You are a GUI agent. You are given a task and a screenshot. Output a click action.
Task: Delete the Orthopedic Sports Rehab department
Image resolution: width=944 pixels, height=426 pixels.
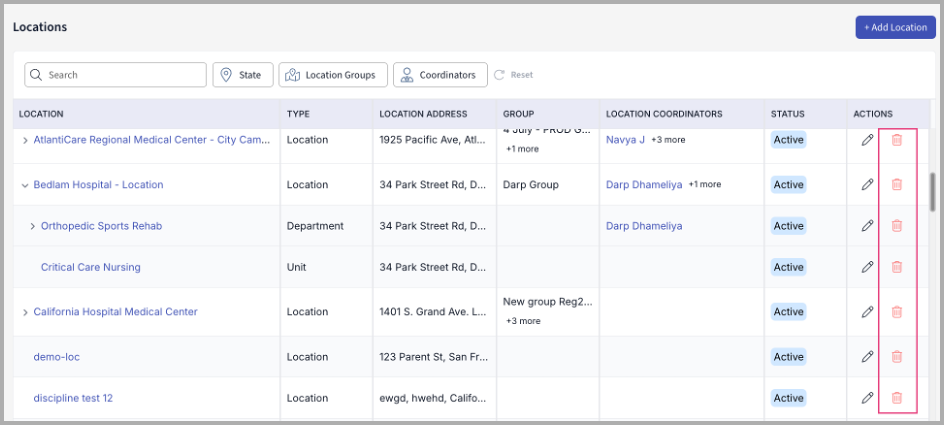click(x=897, y=226)
